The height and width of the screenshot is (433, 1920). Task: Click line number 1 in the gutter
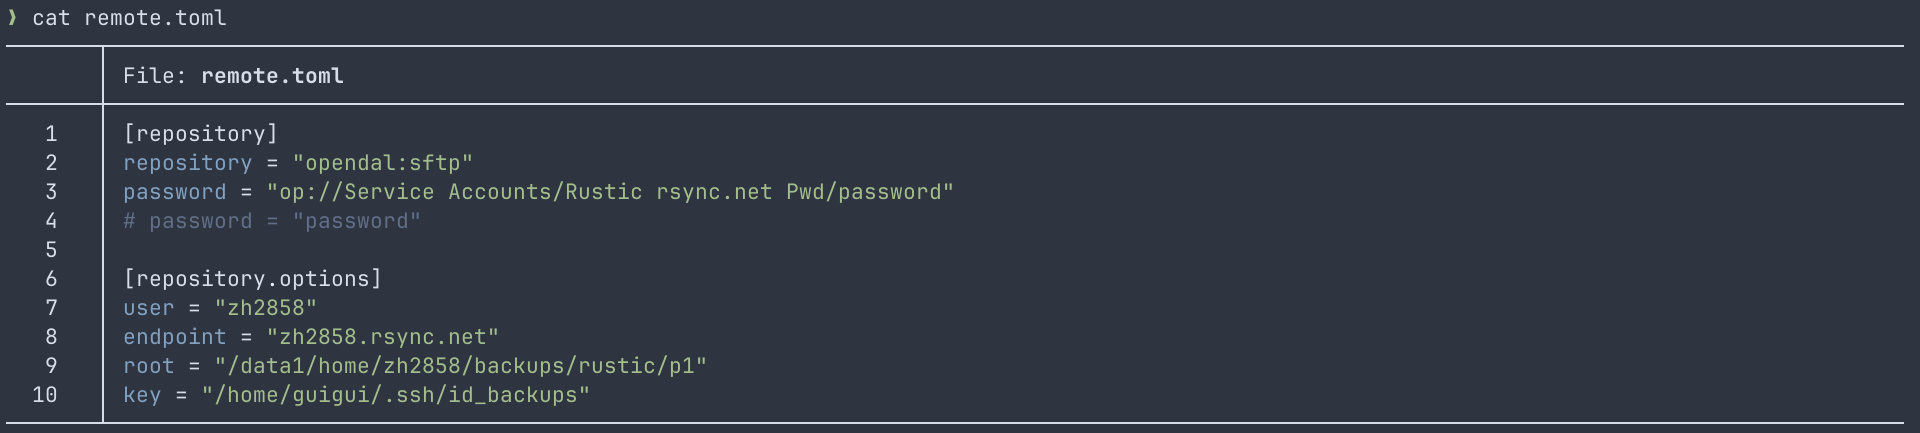[x=51, y=134]
